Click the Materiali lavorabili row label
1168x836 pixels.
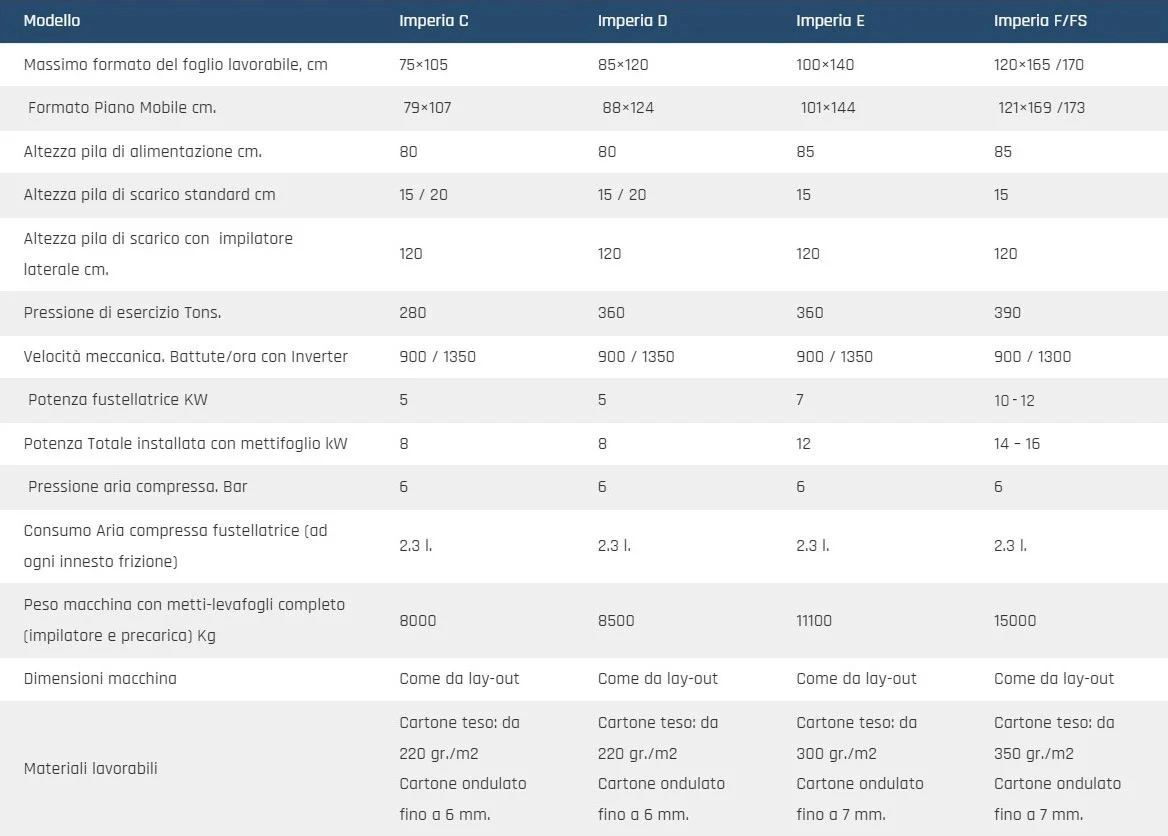point(91,769)
